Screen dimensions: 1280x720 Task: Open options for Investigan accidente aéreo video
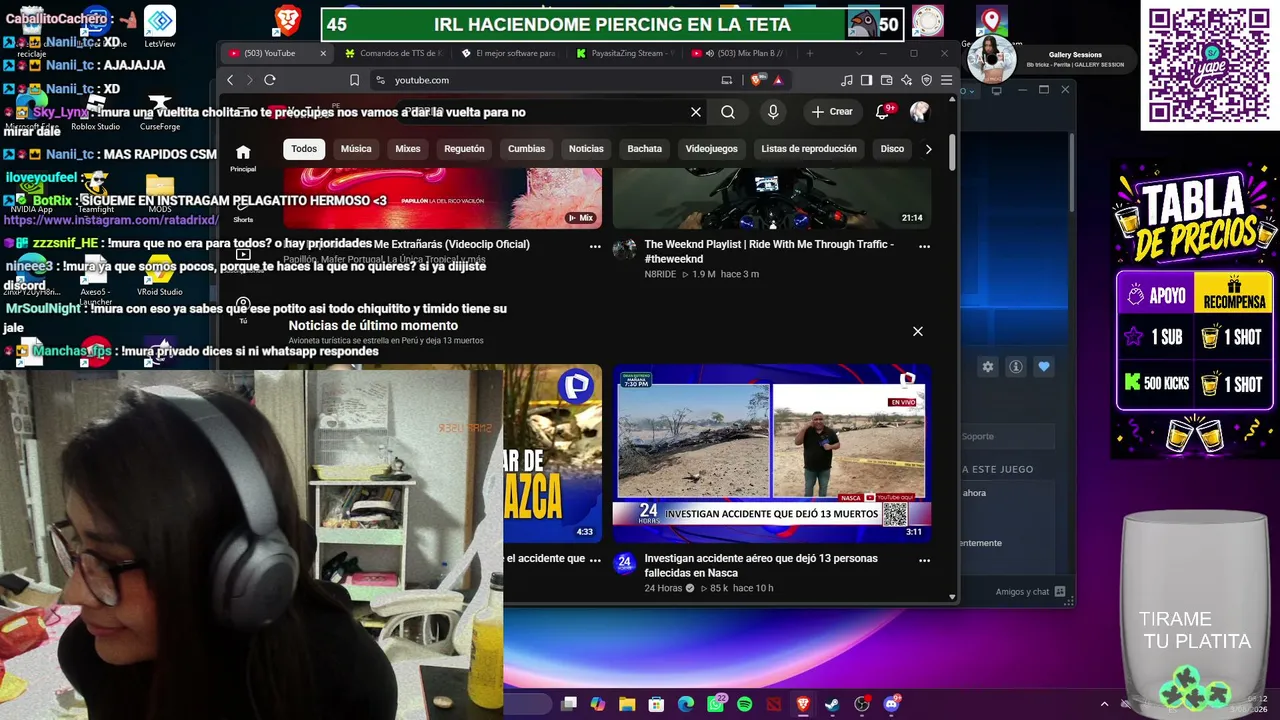[x=924, y=560]
